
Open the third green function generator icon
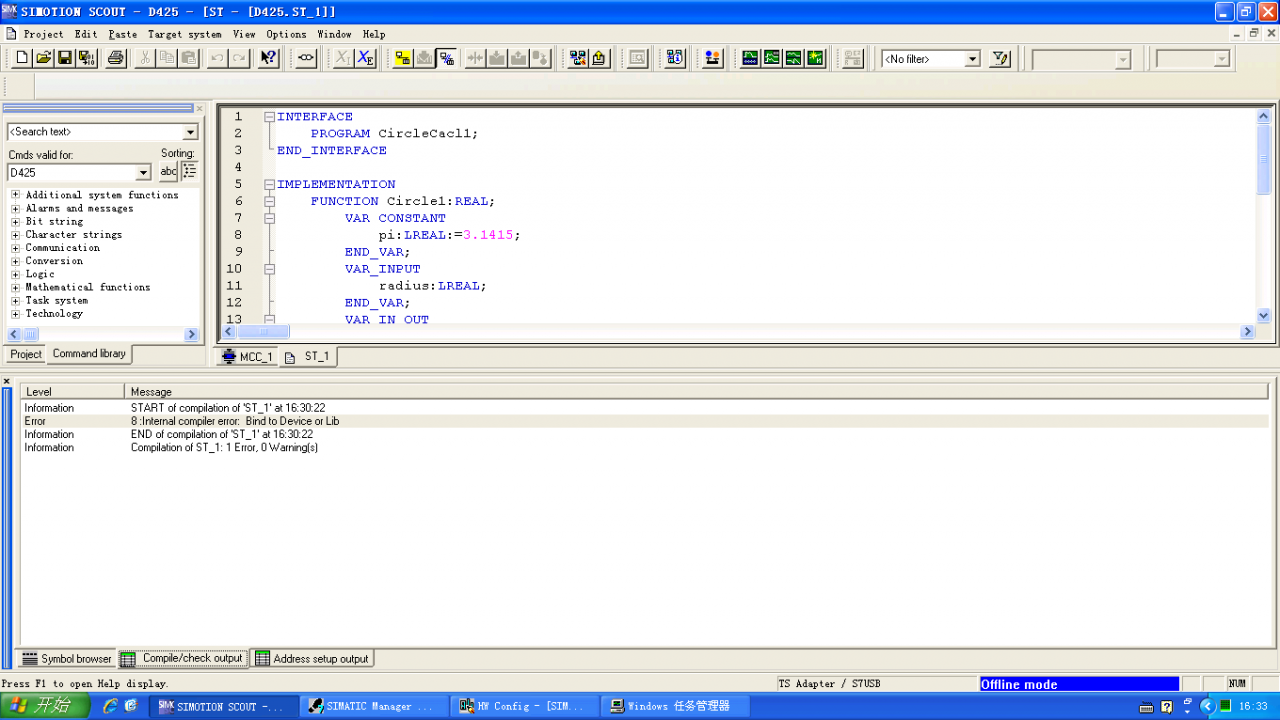[x=794, y=58]
